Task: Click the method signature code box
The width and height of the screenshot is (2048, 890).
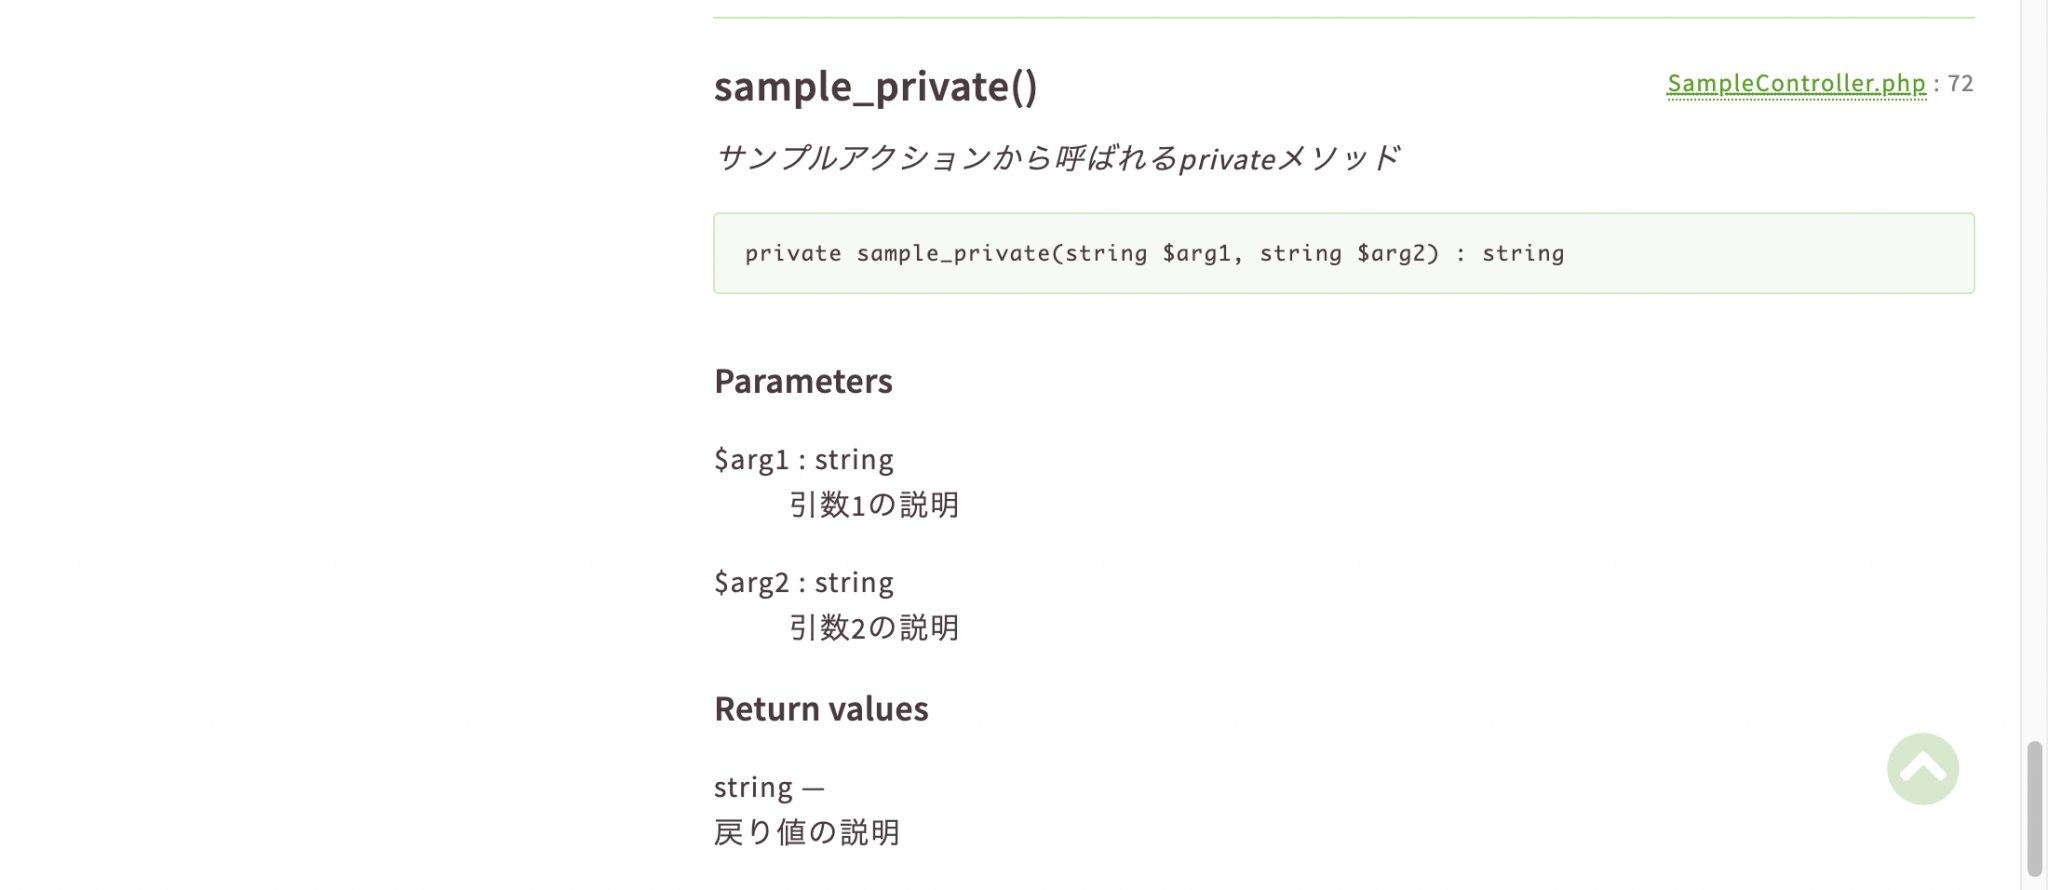Action: pyautogui.click(x=1344, y=254)
